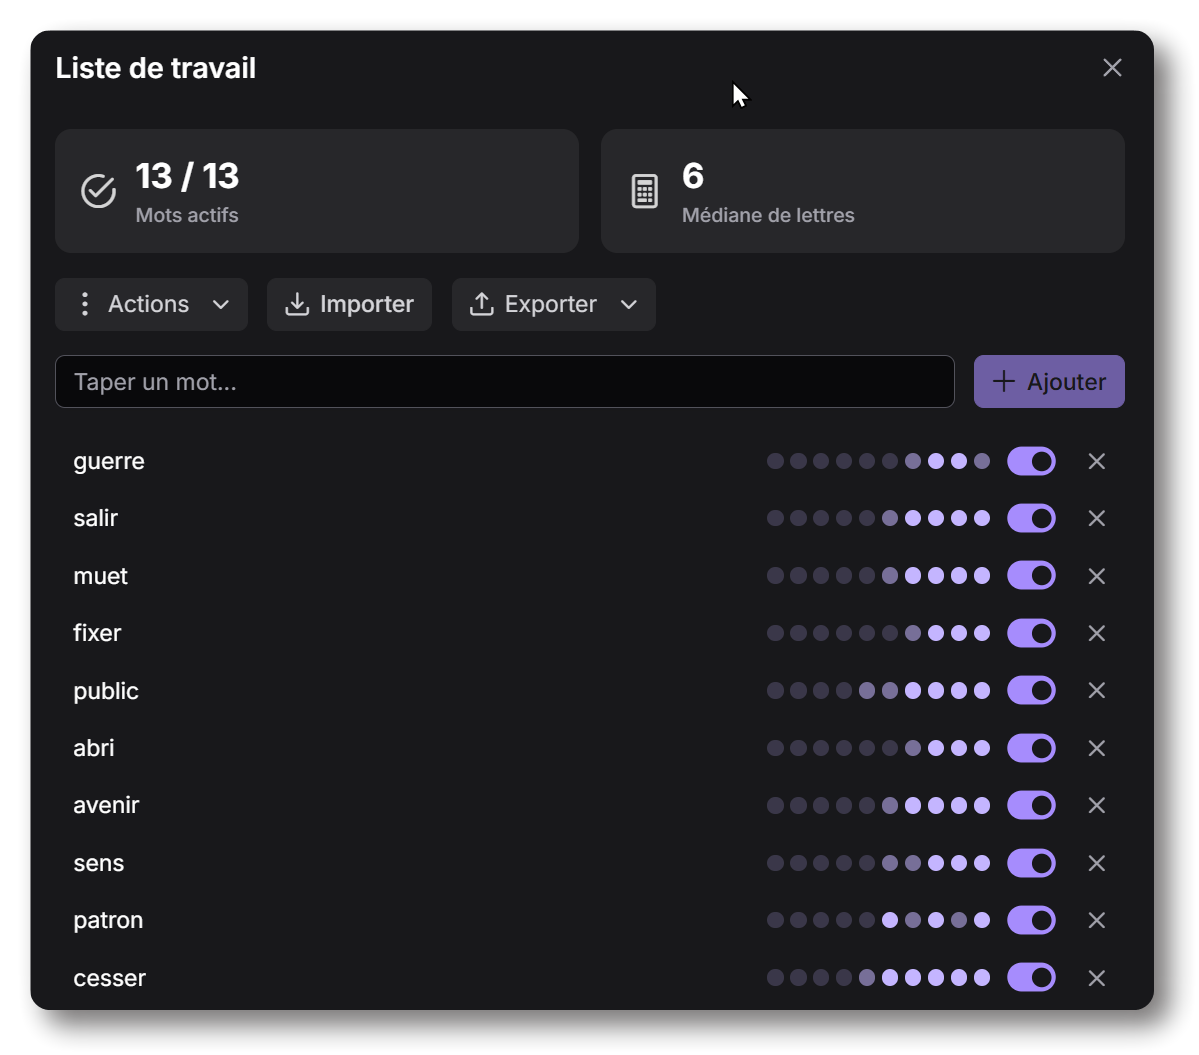
Task: Click the dot rating scale for 'guerre'
Action: tap(878, 461)
